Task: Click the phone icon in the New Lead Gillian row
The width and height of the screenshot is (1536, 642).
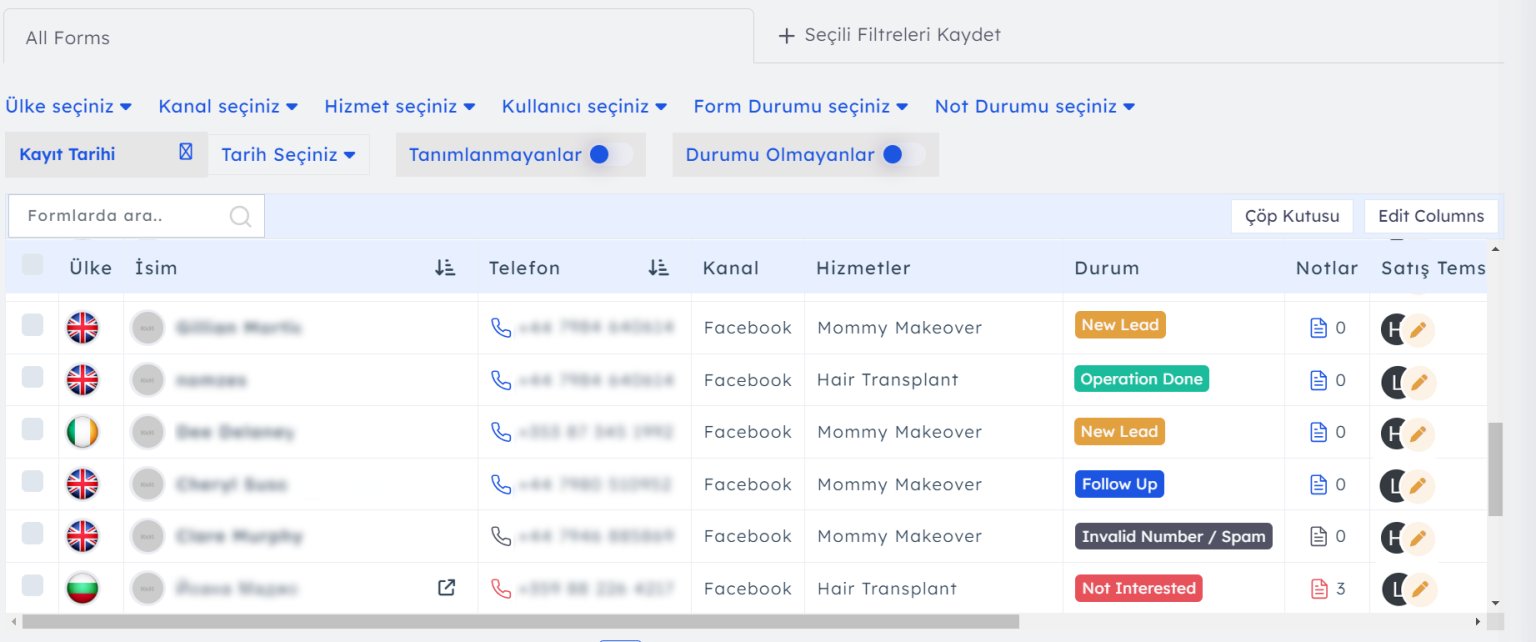Action: [501, 328]
